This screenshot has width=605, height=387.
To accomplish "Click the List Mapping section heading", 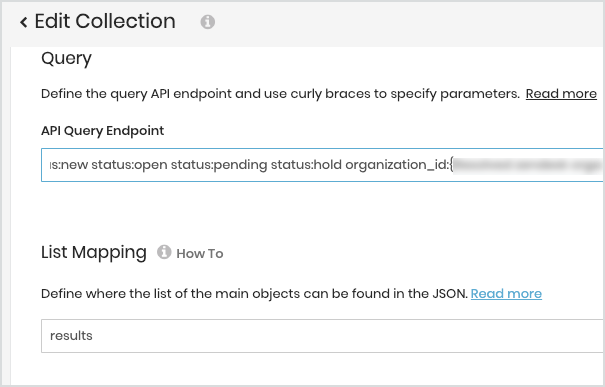I will (94, 252).
